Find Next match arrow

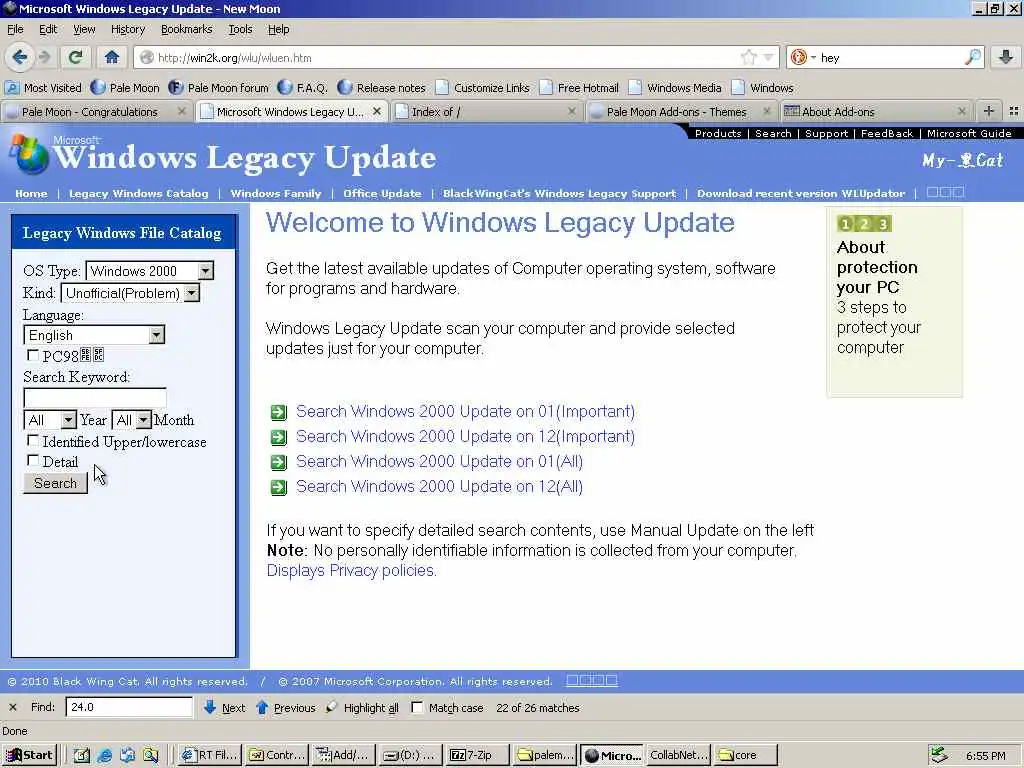tap(224, 707)
